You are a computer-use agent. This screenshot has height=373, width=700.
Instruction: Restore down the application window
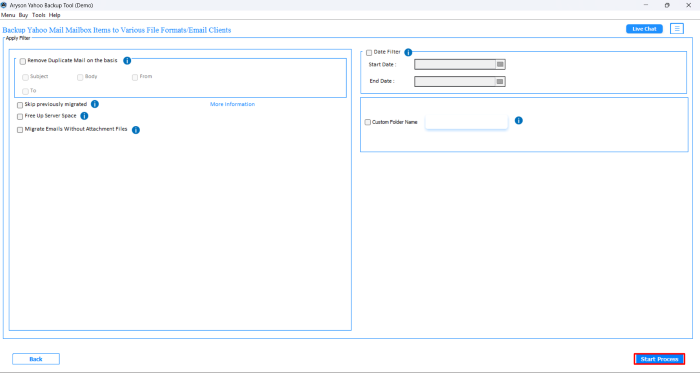coord(667,5)
